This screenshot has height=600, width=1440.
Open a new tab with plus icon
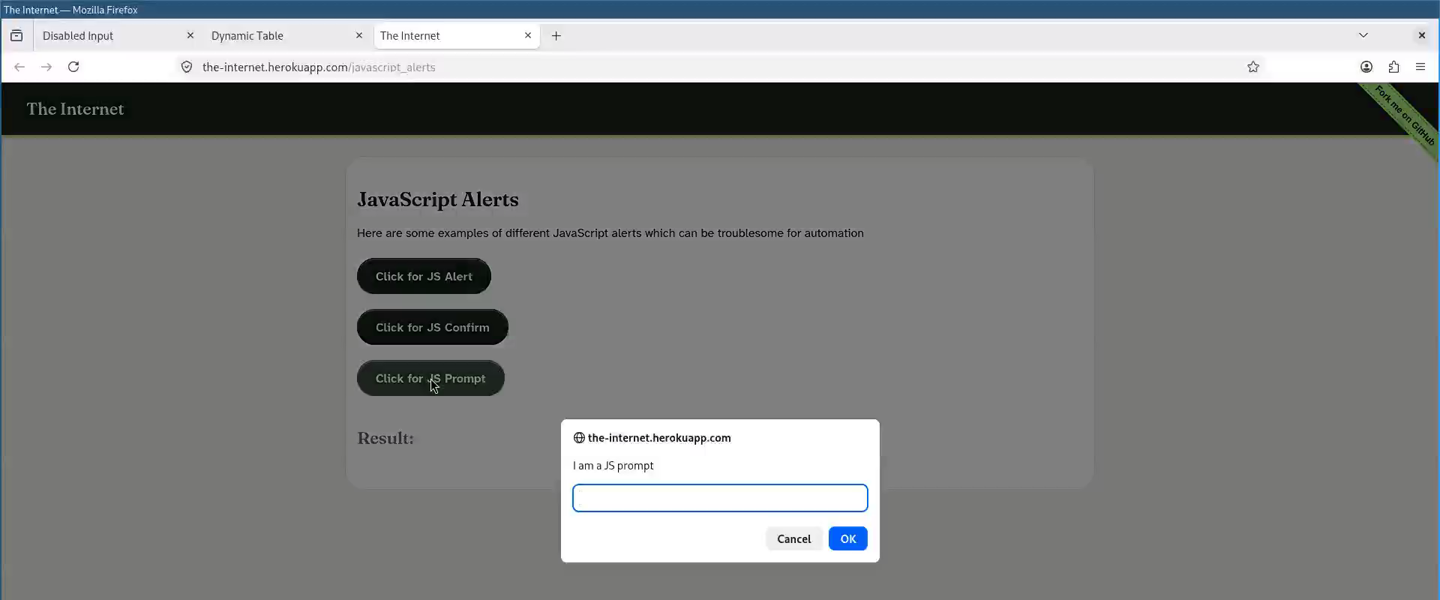click(x=556, y=36)
